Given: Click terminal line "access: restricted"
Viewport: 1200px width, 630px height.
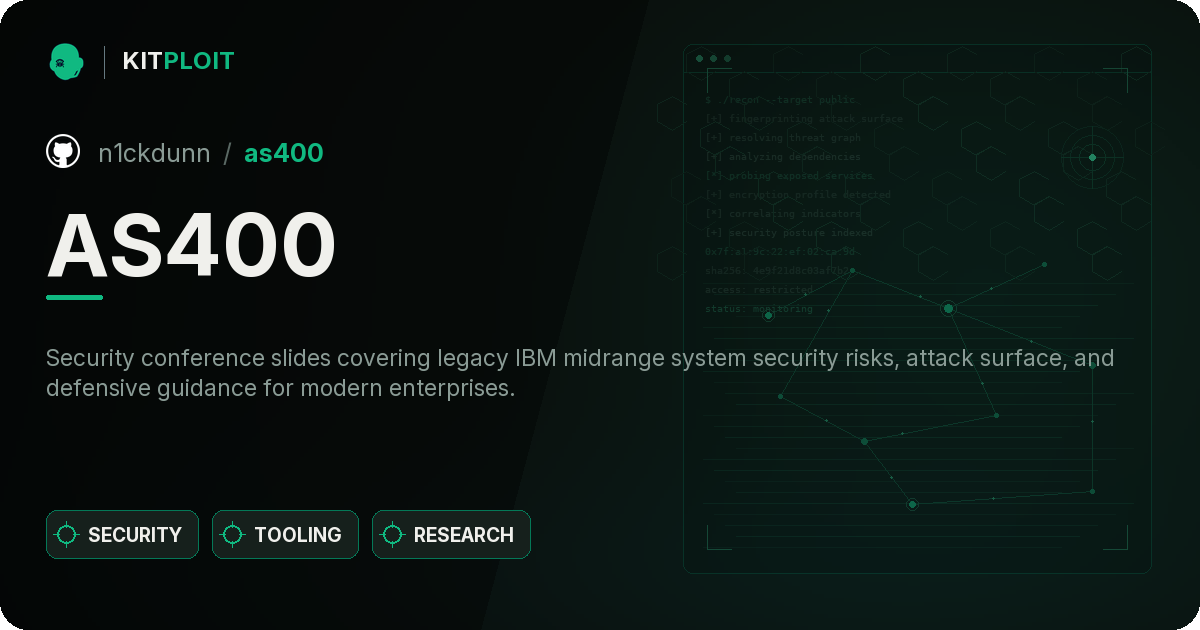Looking at the screenshot, I should click(x=759, y=290).
